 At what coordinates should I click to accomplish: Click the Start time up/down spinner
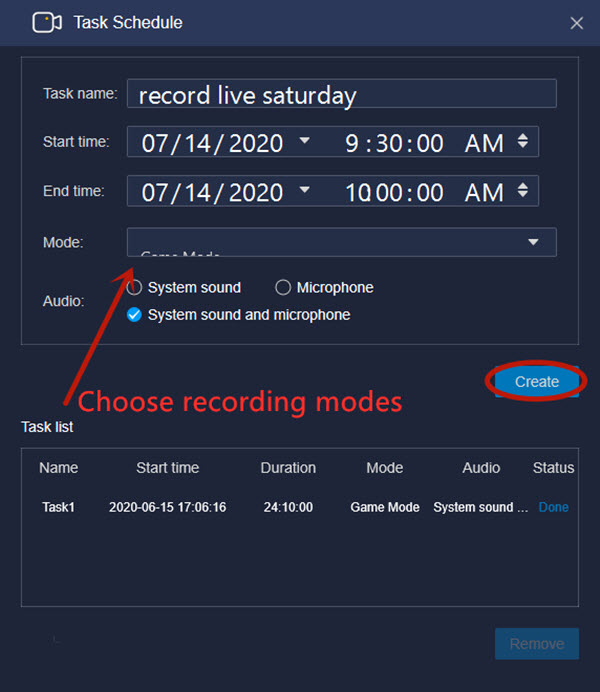click(523, 141)
